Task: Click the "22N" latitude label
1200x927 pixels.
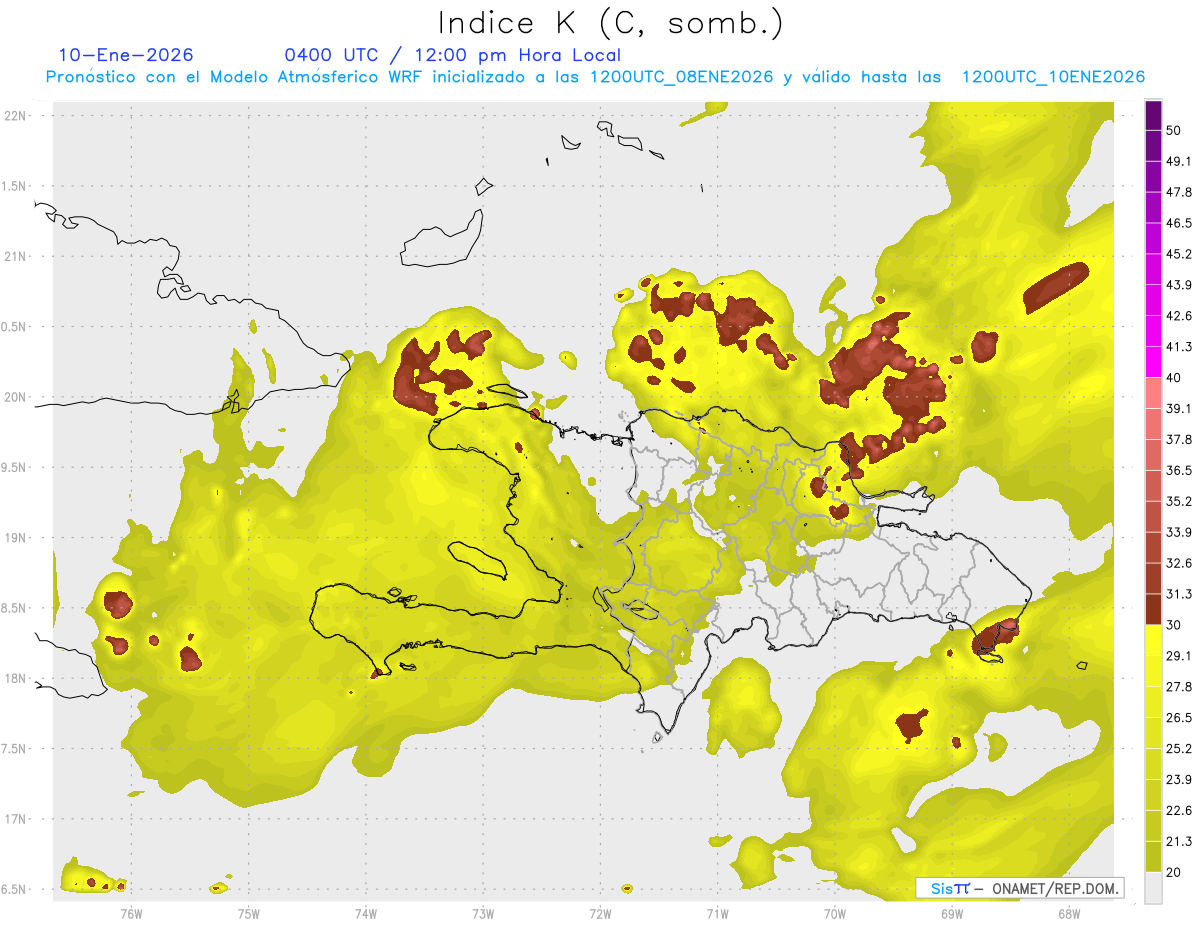Action: 17,115
